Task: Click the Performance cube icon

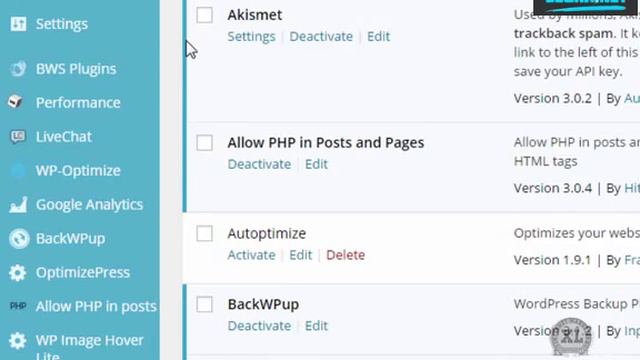Action: coord(16,101)
